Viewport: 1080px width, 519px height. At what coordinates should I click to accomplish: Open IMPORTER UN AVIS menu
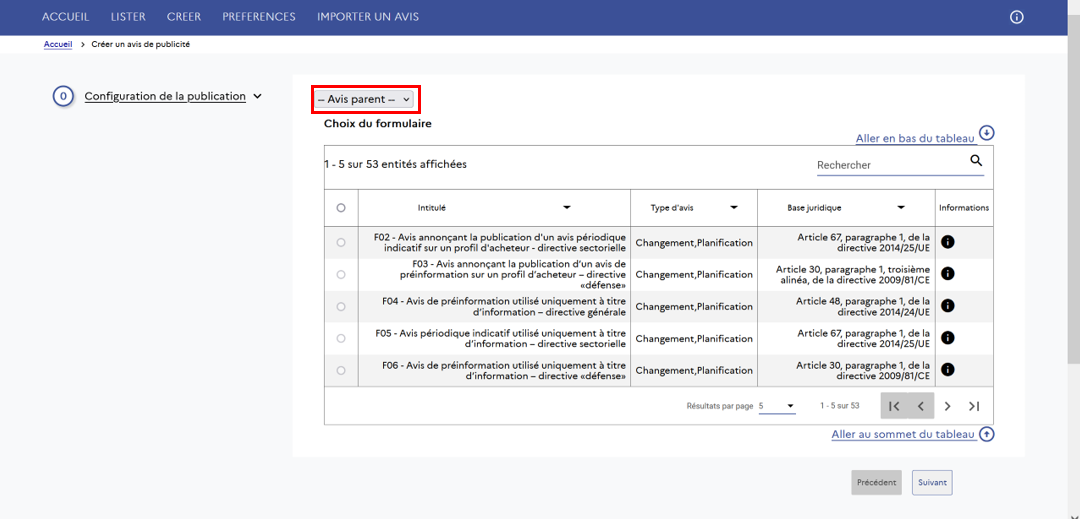point(368,17)
